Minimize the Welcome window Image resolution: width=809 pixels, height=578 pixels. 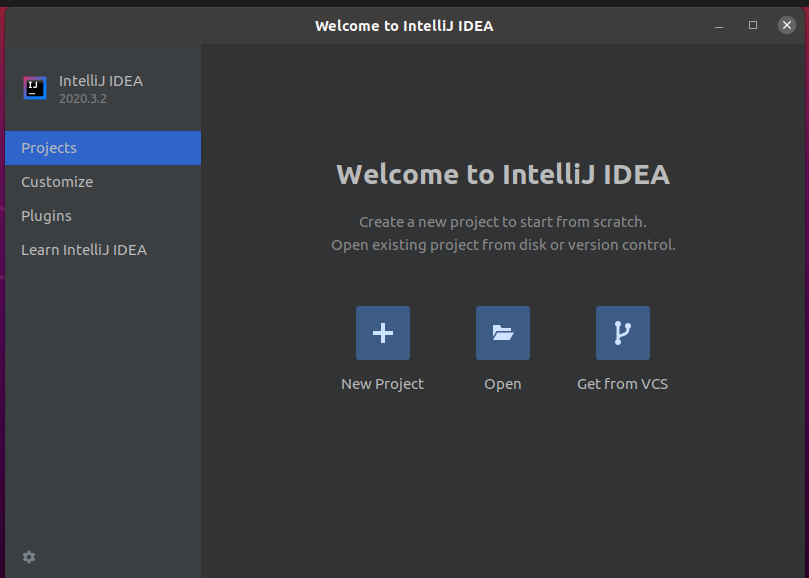719,26
